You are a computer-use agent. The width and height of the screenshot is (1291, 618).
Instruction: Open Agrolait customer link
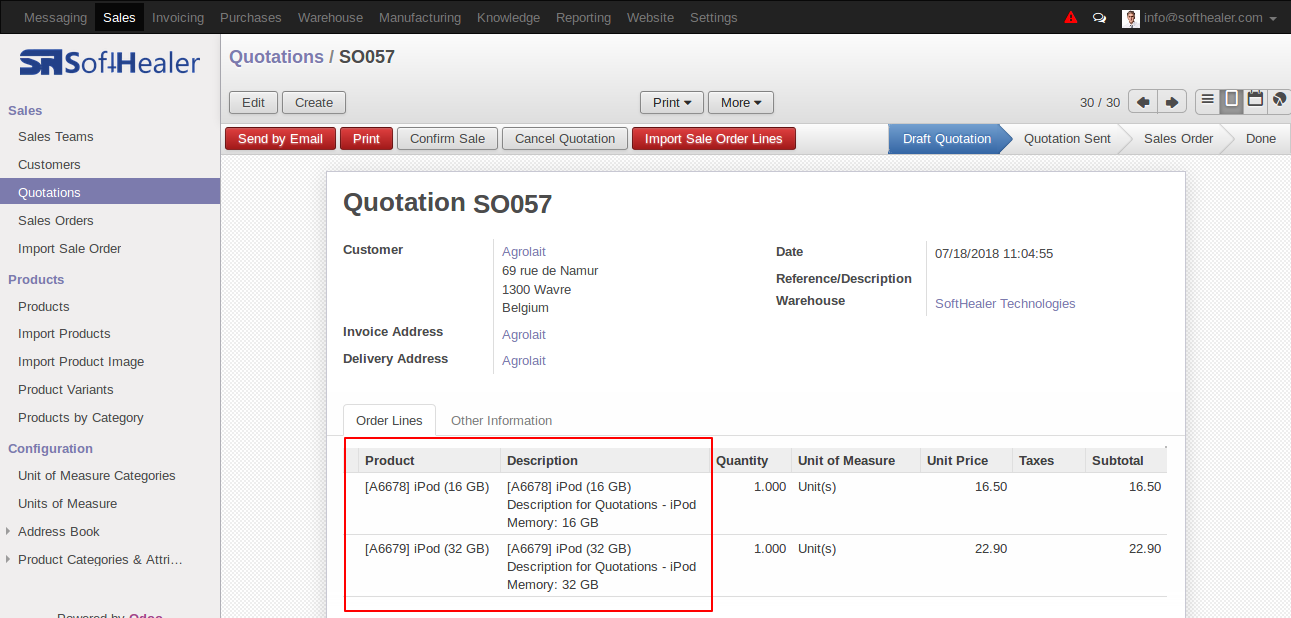[524, 252]
